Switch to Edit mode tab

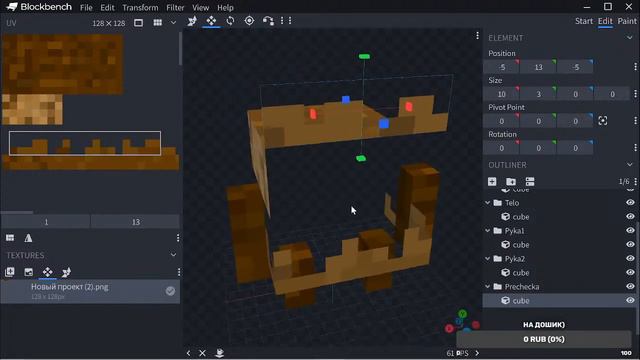click(x=605, y=21)
